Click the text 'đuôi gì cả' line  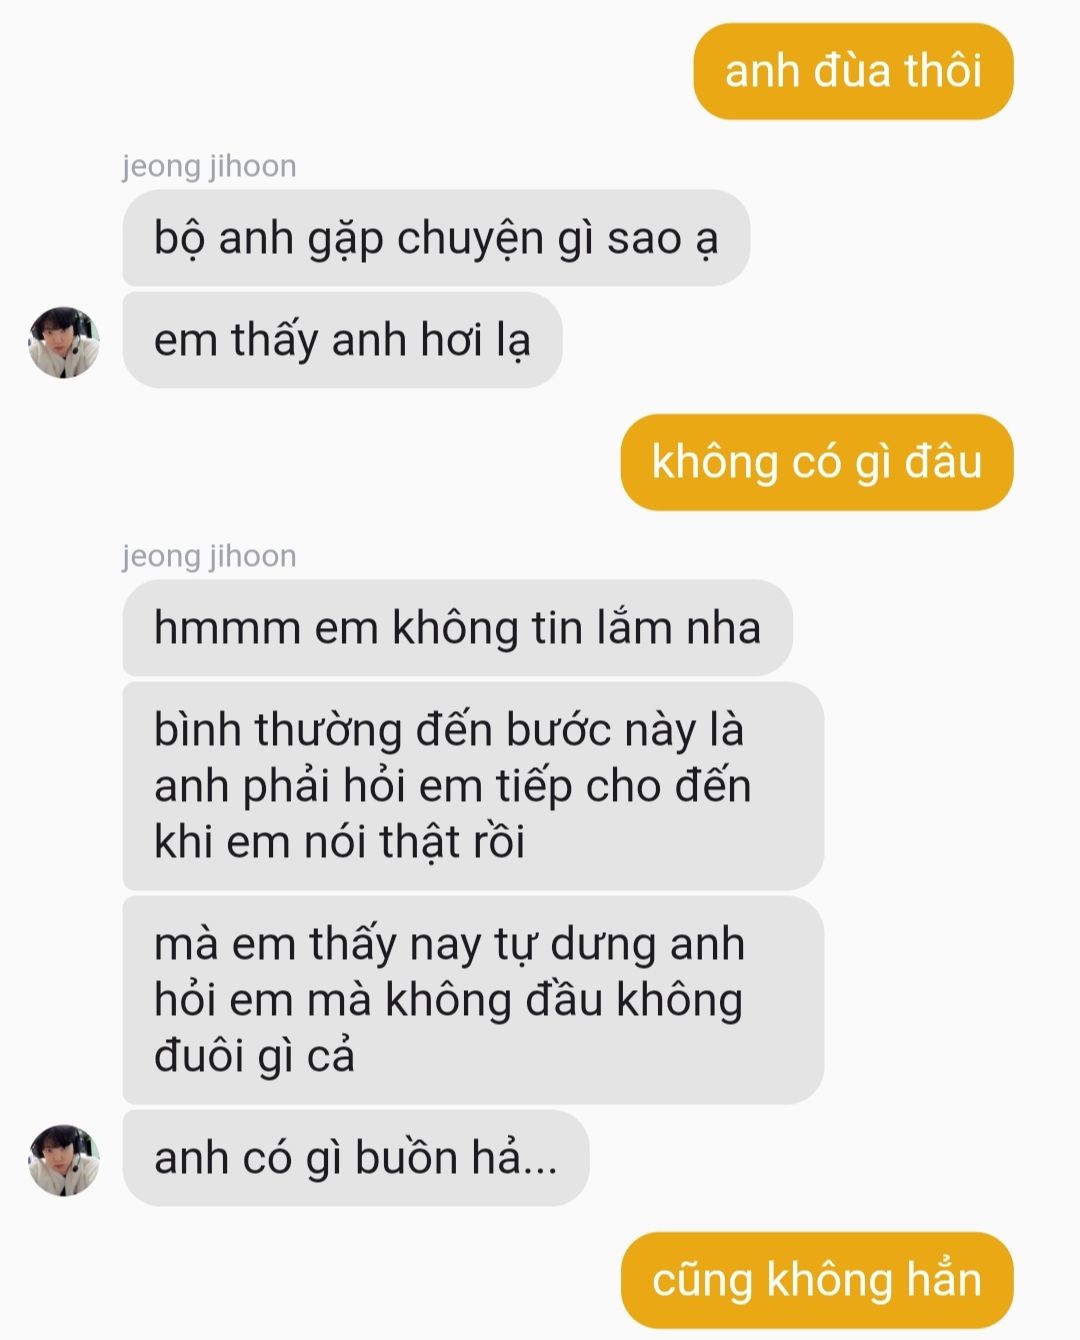coord(254,1056)
